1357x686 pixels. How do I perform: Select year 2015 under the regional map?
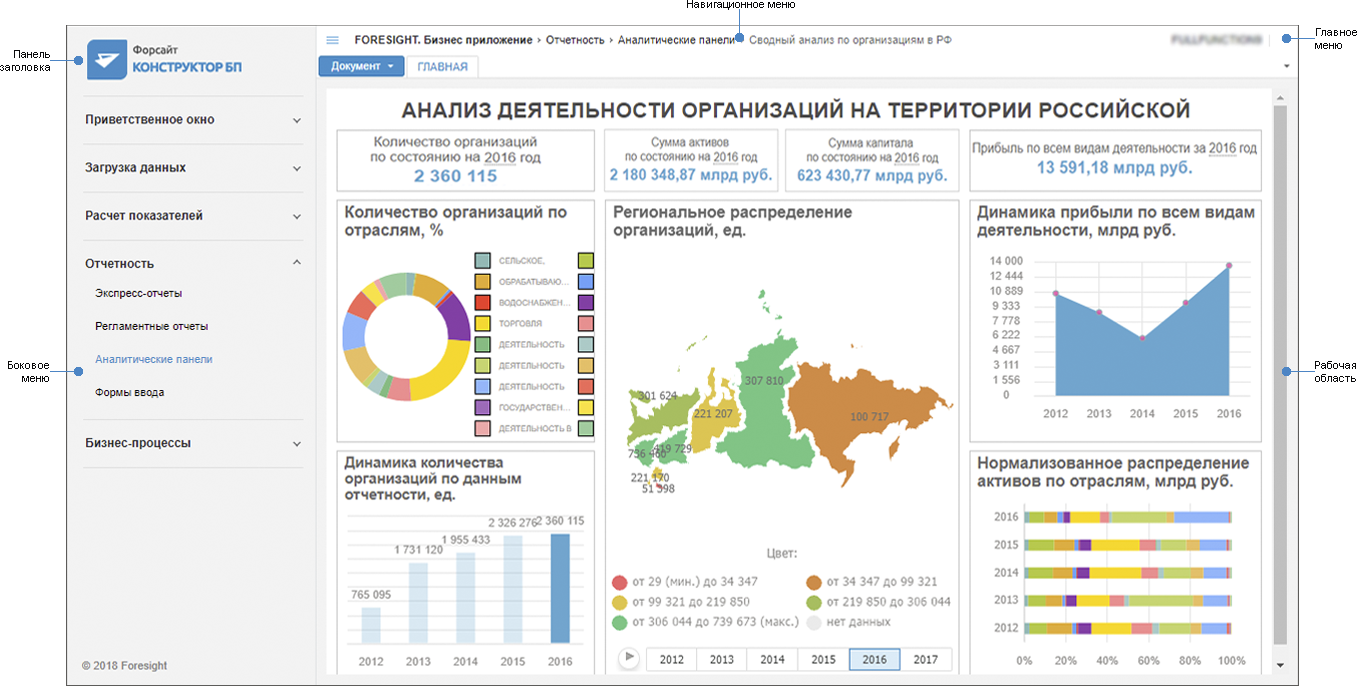pos(823,659)
